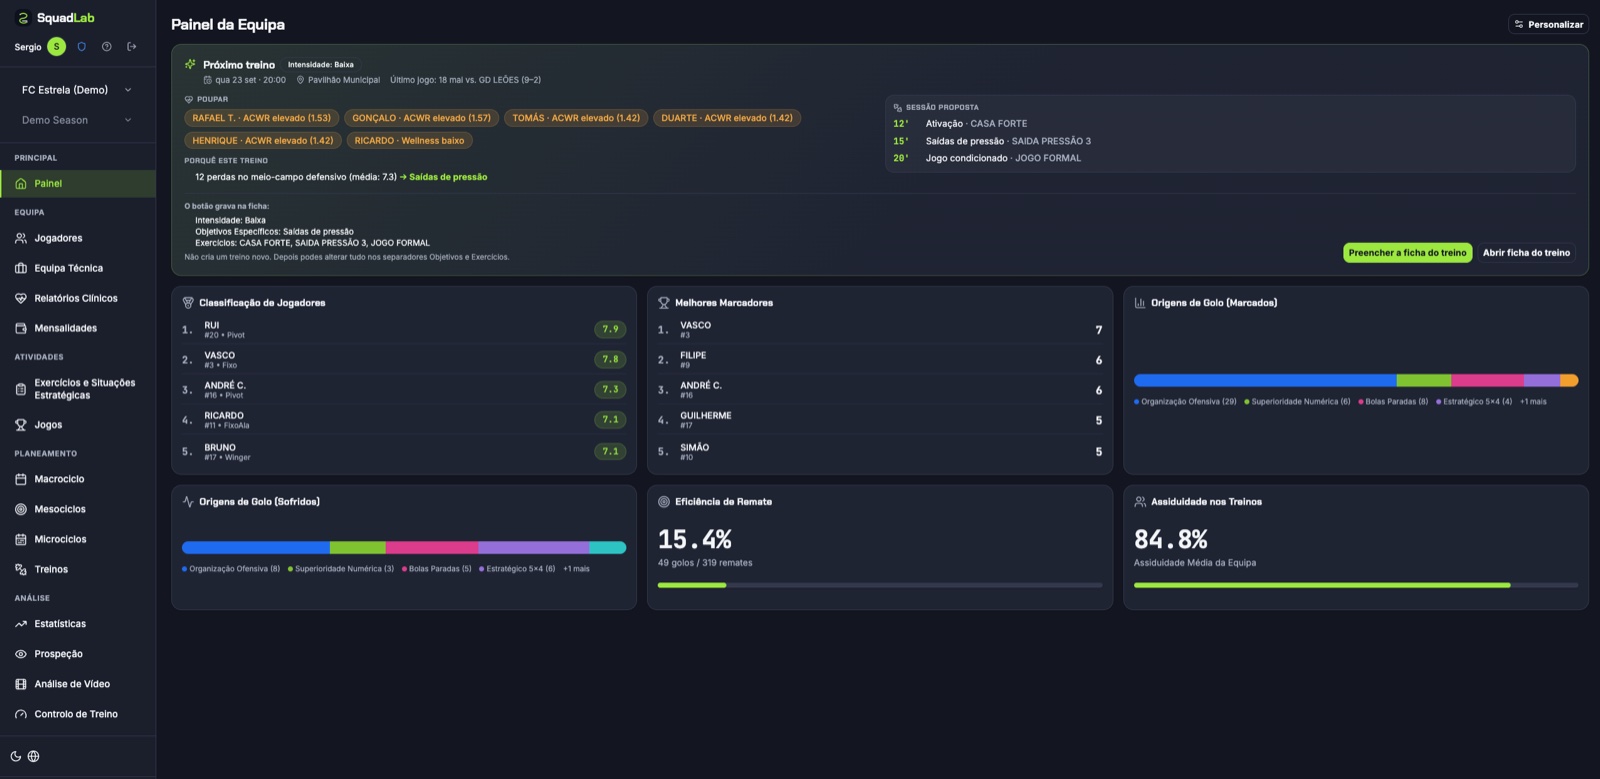The width and height of the screenshot is (1600, 779).
Task: Expand the FC Estrela (Demo) team dropdown
Action: pyautogui.click(x=77, y=90)
